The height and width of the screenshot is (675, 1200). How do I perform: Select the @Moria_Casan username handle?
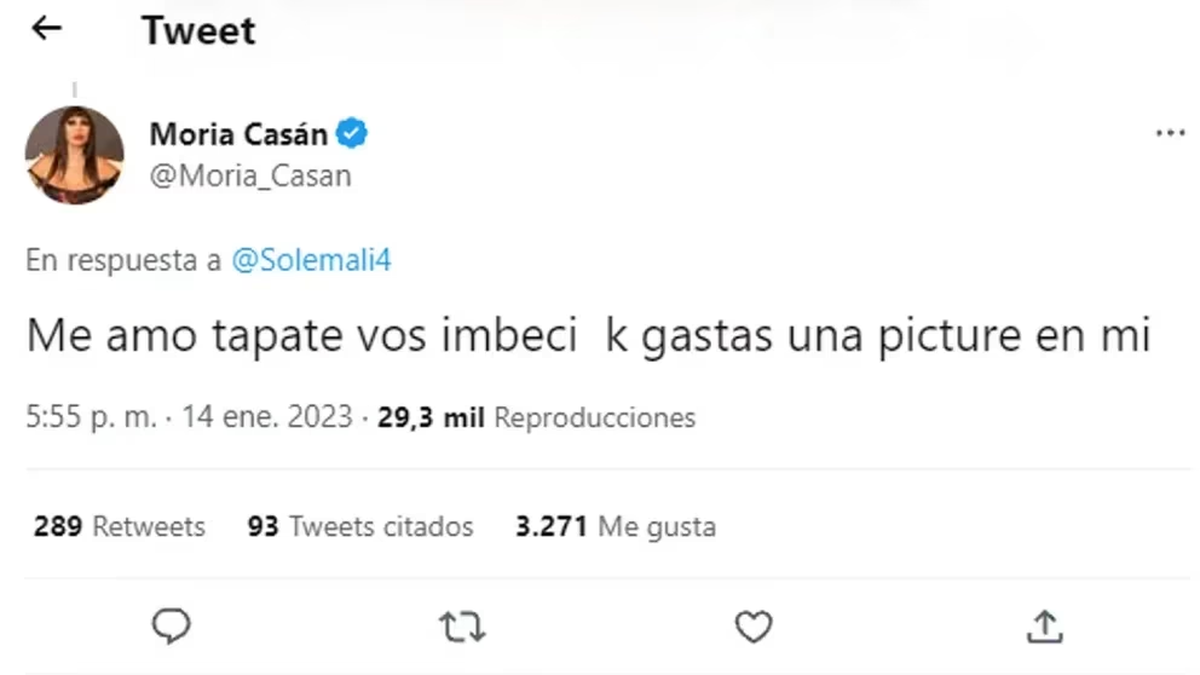pyautogui.click(x=251, y=175)
